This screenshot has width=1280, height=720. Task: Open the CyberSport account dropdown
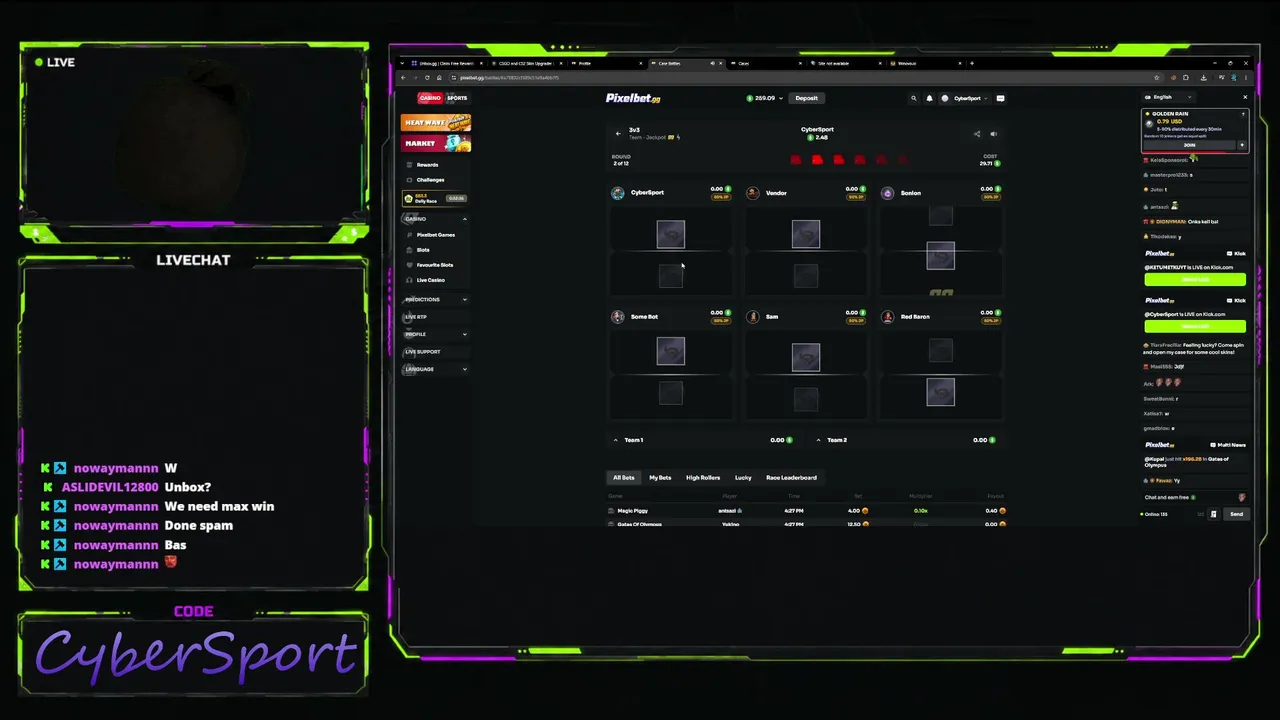tap(966, 98)
